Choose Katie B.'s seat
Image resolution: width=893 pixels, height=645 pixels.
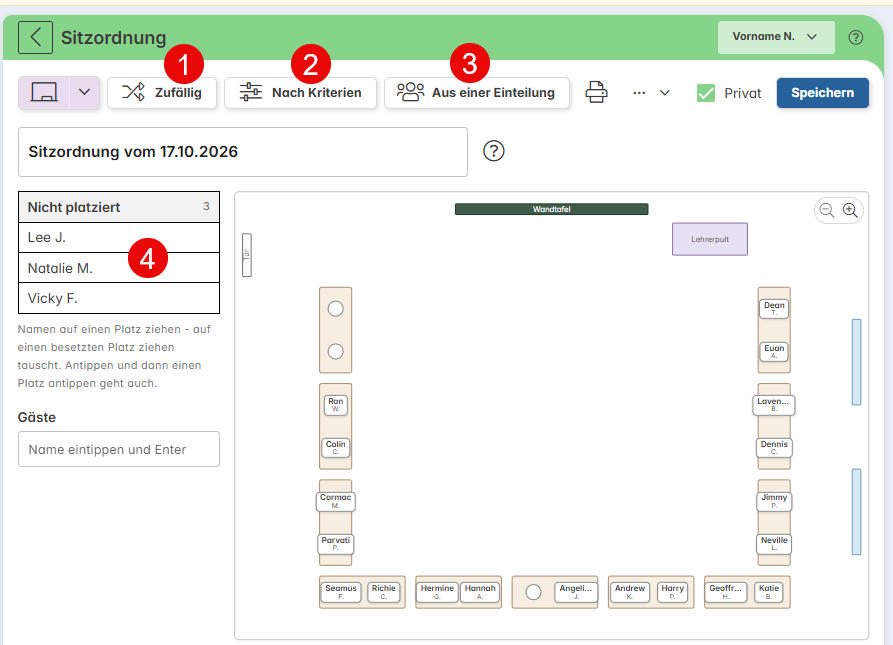(769, 592)
